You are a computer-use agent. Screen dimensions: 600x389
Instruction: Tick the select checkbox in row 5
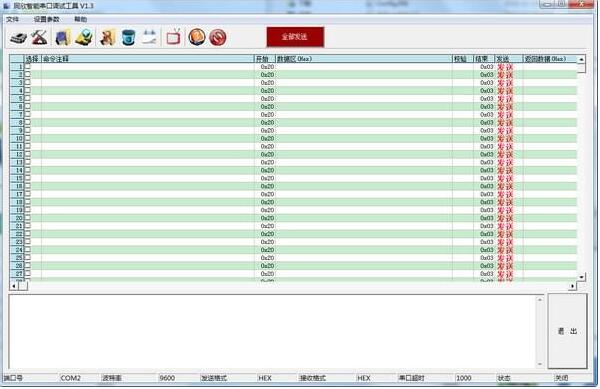pos(28,98)
